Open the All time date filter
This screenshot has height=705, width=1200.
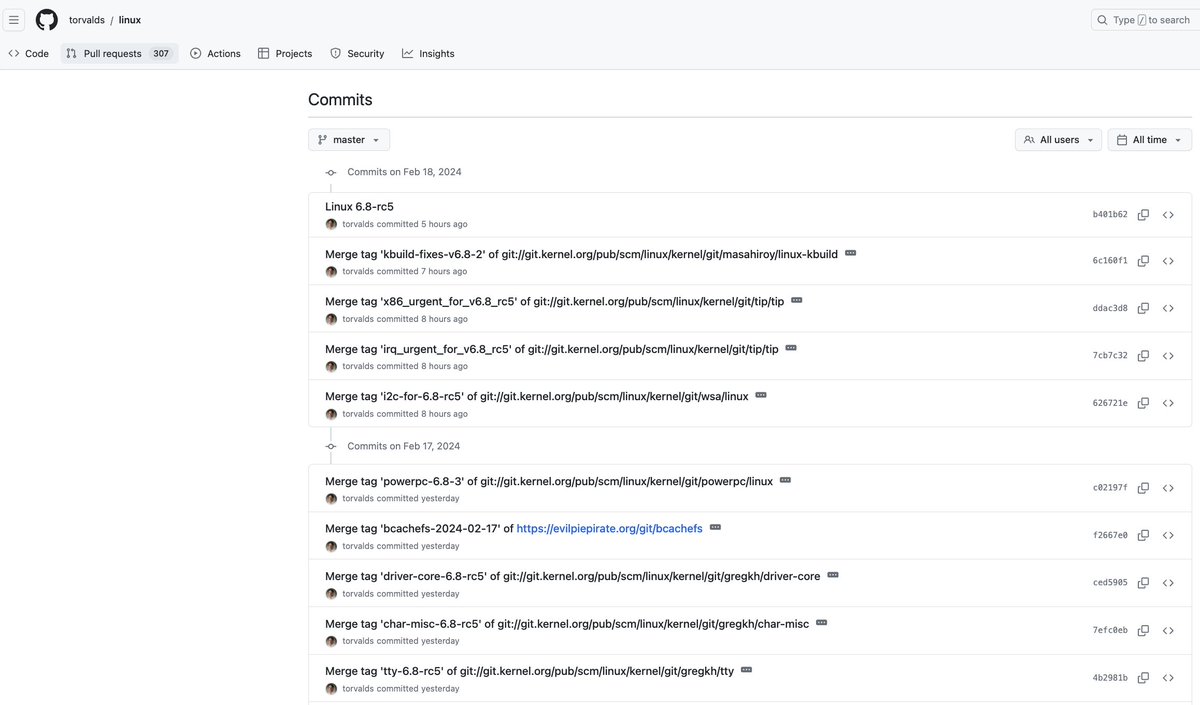point(1149,140)
